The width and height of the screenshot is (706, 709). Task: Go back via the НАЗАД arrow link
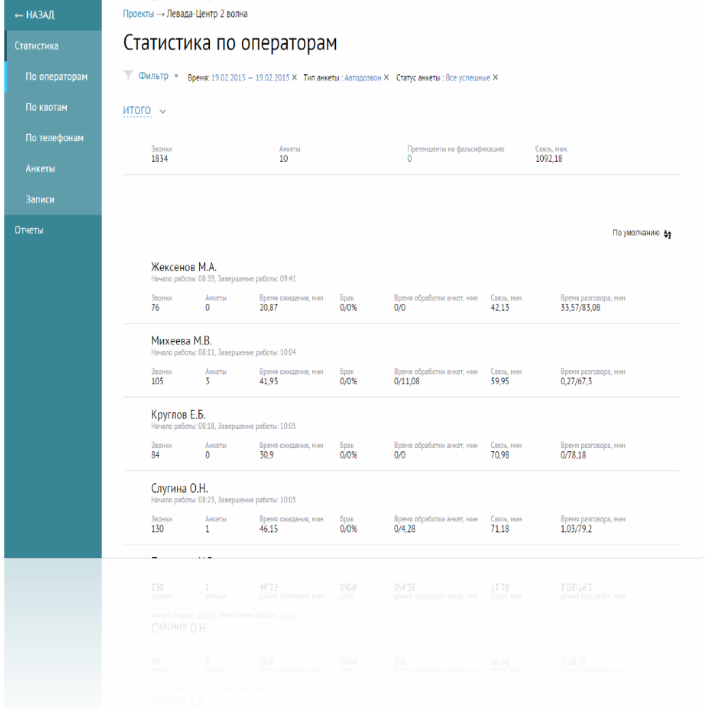tap(34, 15)
